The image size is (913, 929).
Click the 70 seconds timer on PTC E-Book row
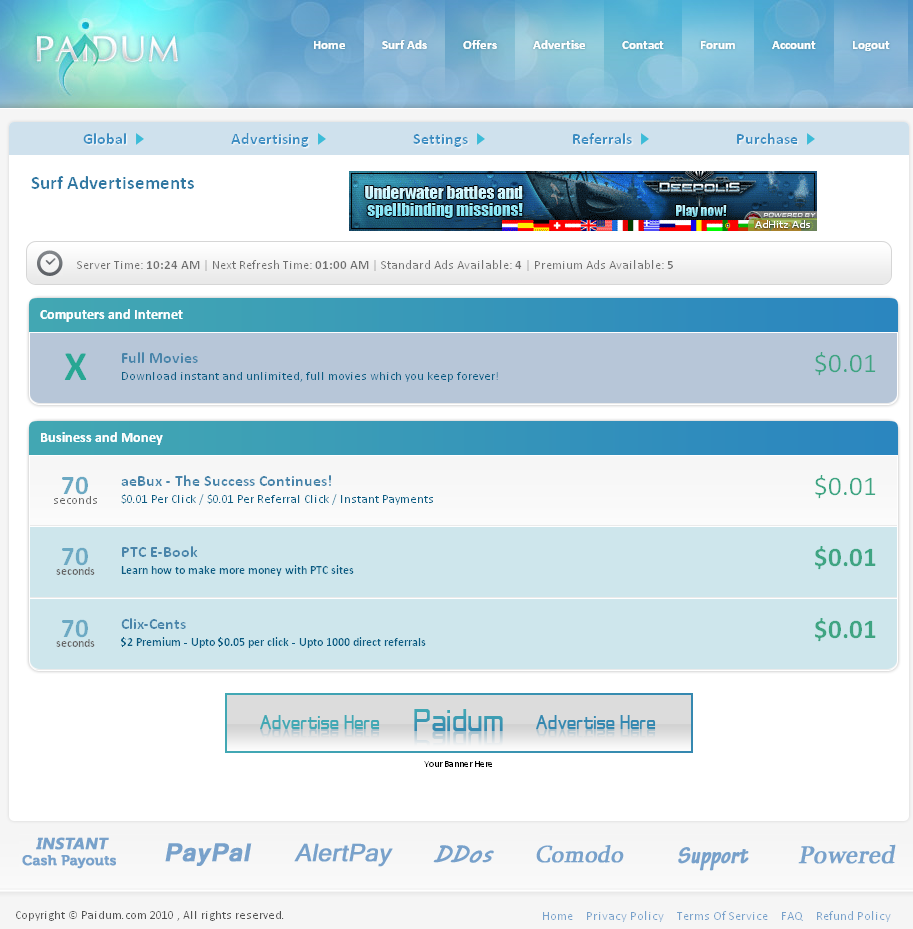pos(75,561)
